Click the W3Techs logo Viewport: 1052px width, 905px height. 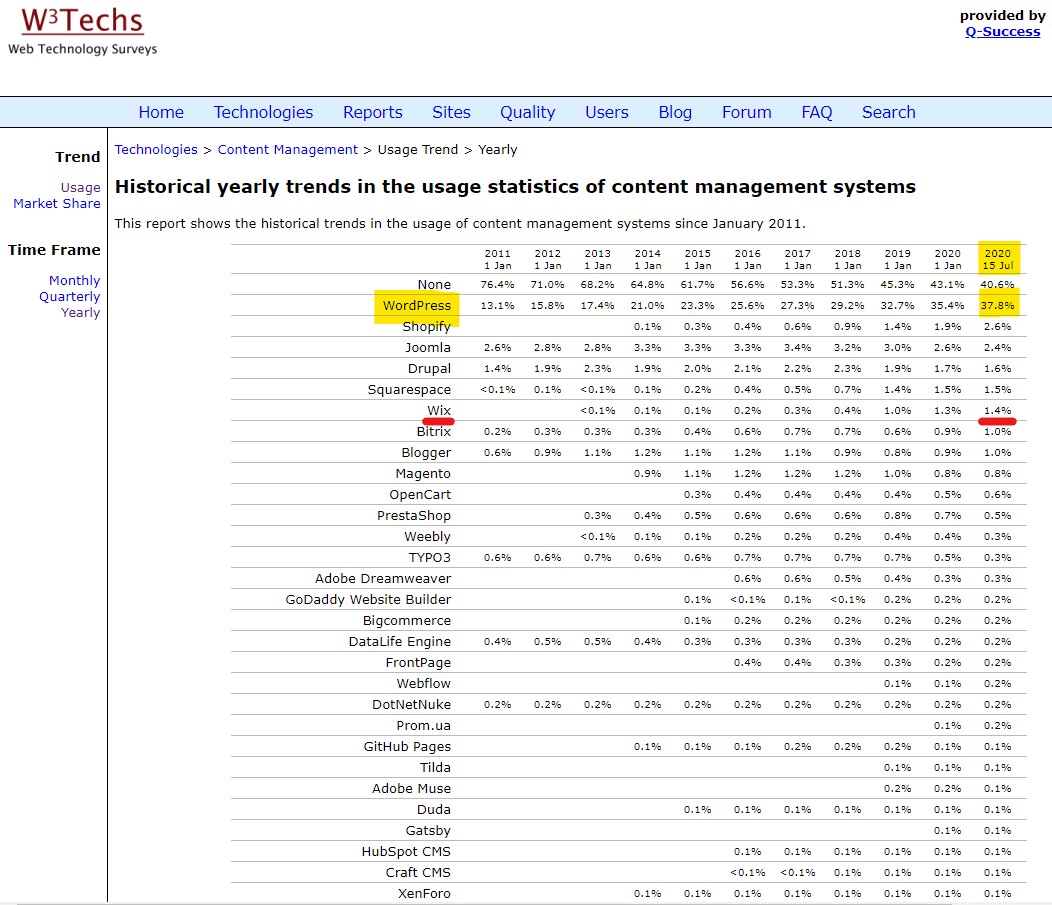click(x=82, y=31)
